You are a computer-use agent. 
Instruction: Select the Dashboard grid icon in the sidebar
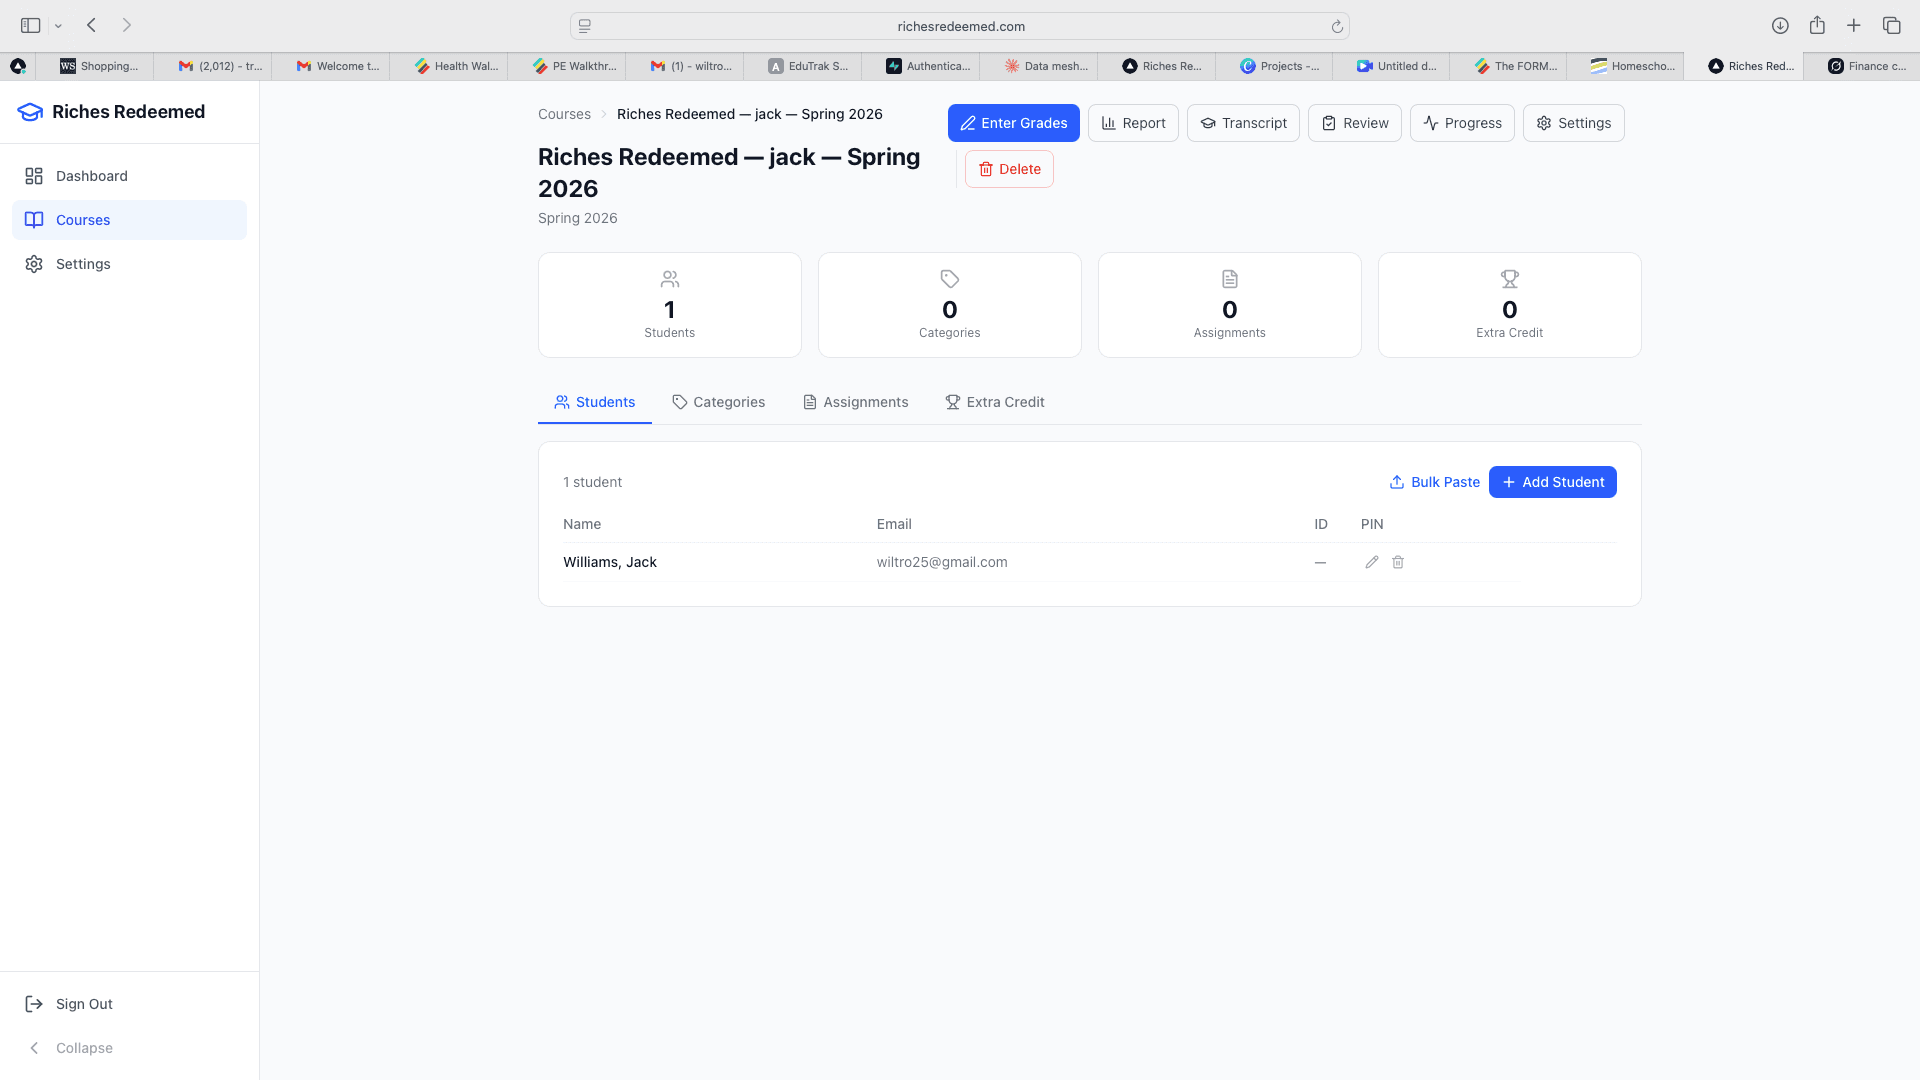[x=34, y=176]
